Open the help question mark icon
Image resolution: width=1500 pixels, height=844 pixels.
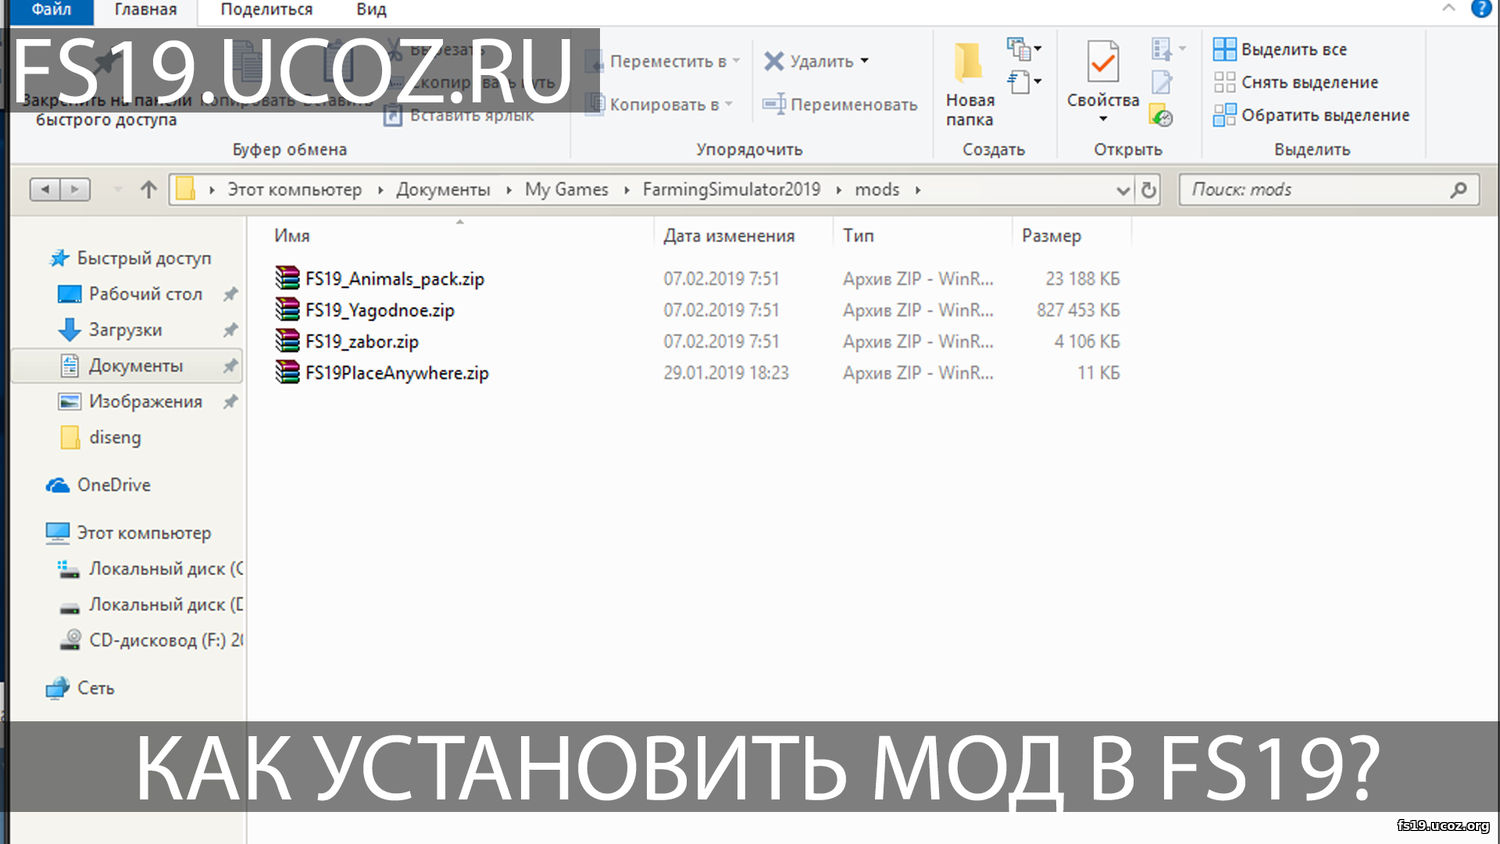click(1481, 9)
